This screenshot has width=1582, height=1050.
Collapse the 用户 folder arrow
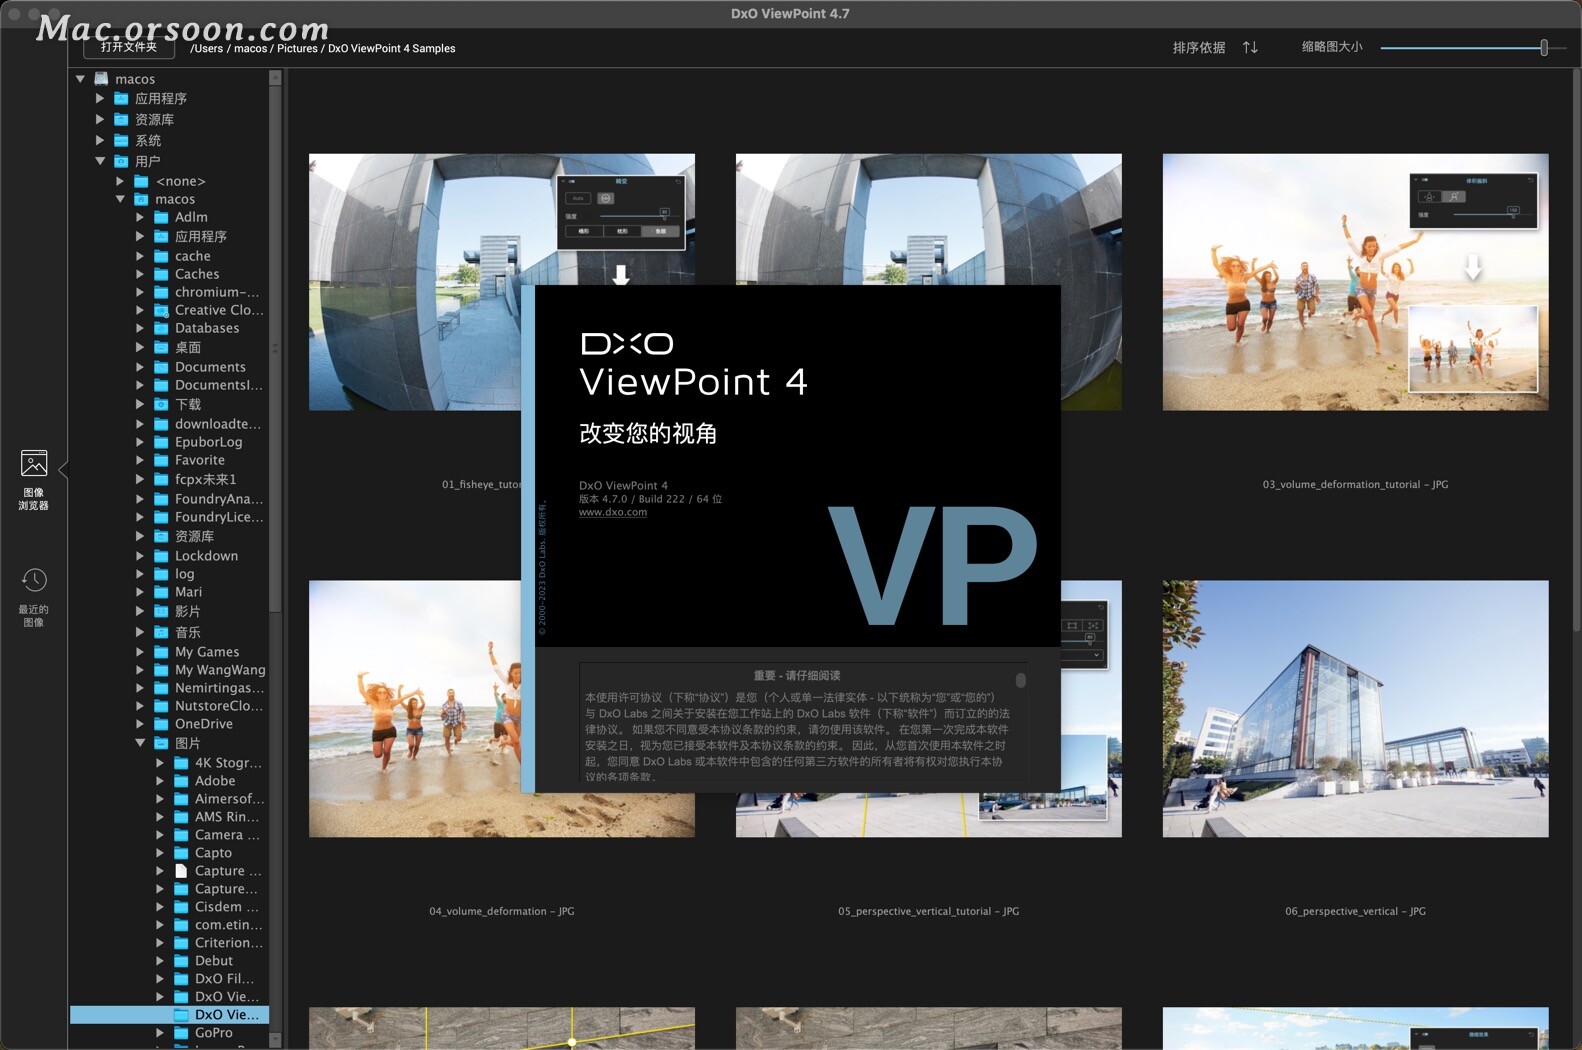pos(99,161)
